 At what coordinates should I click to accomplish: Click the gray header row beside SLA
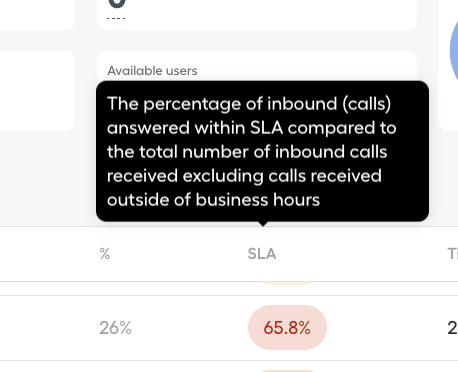click(x=229, y=254)
